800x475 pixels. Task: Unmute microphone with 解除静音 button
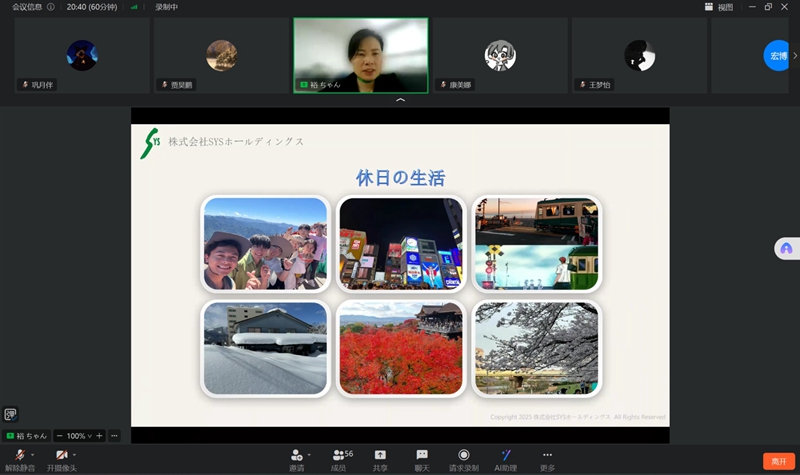pos(19,456)
